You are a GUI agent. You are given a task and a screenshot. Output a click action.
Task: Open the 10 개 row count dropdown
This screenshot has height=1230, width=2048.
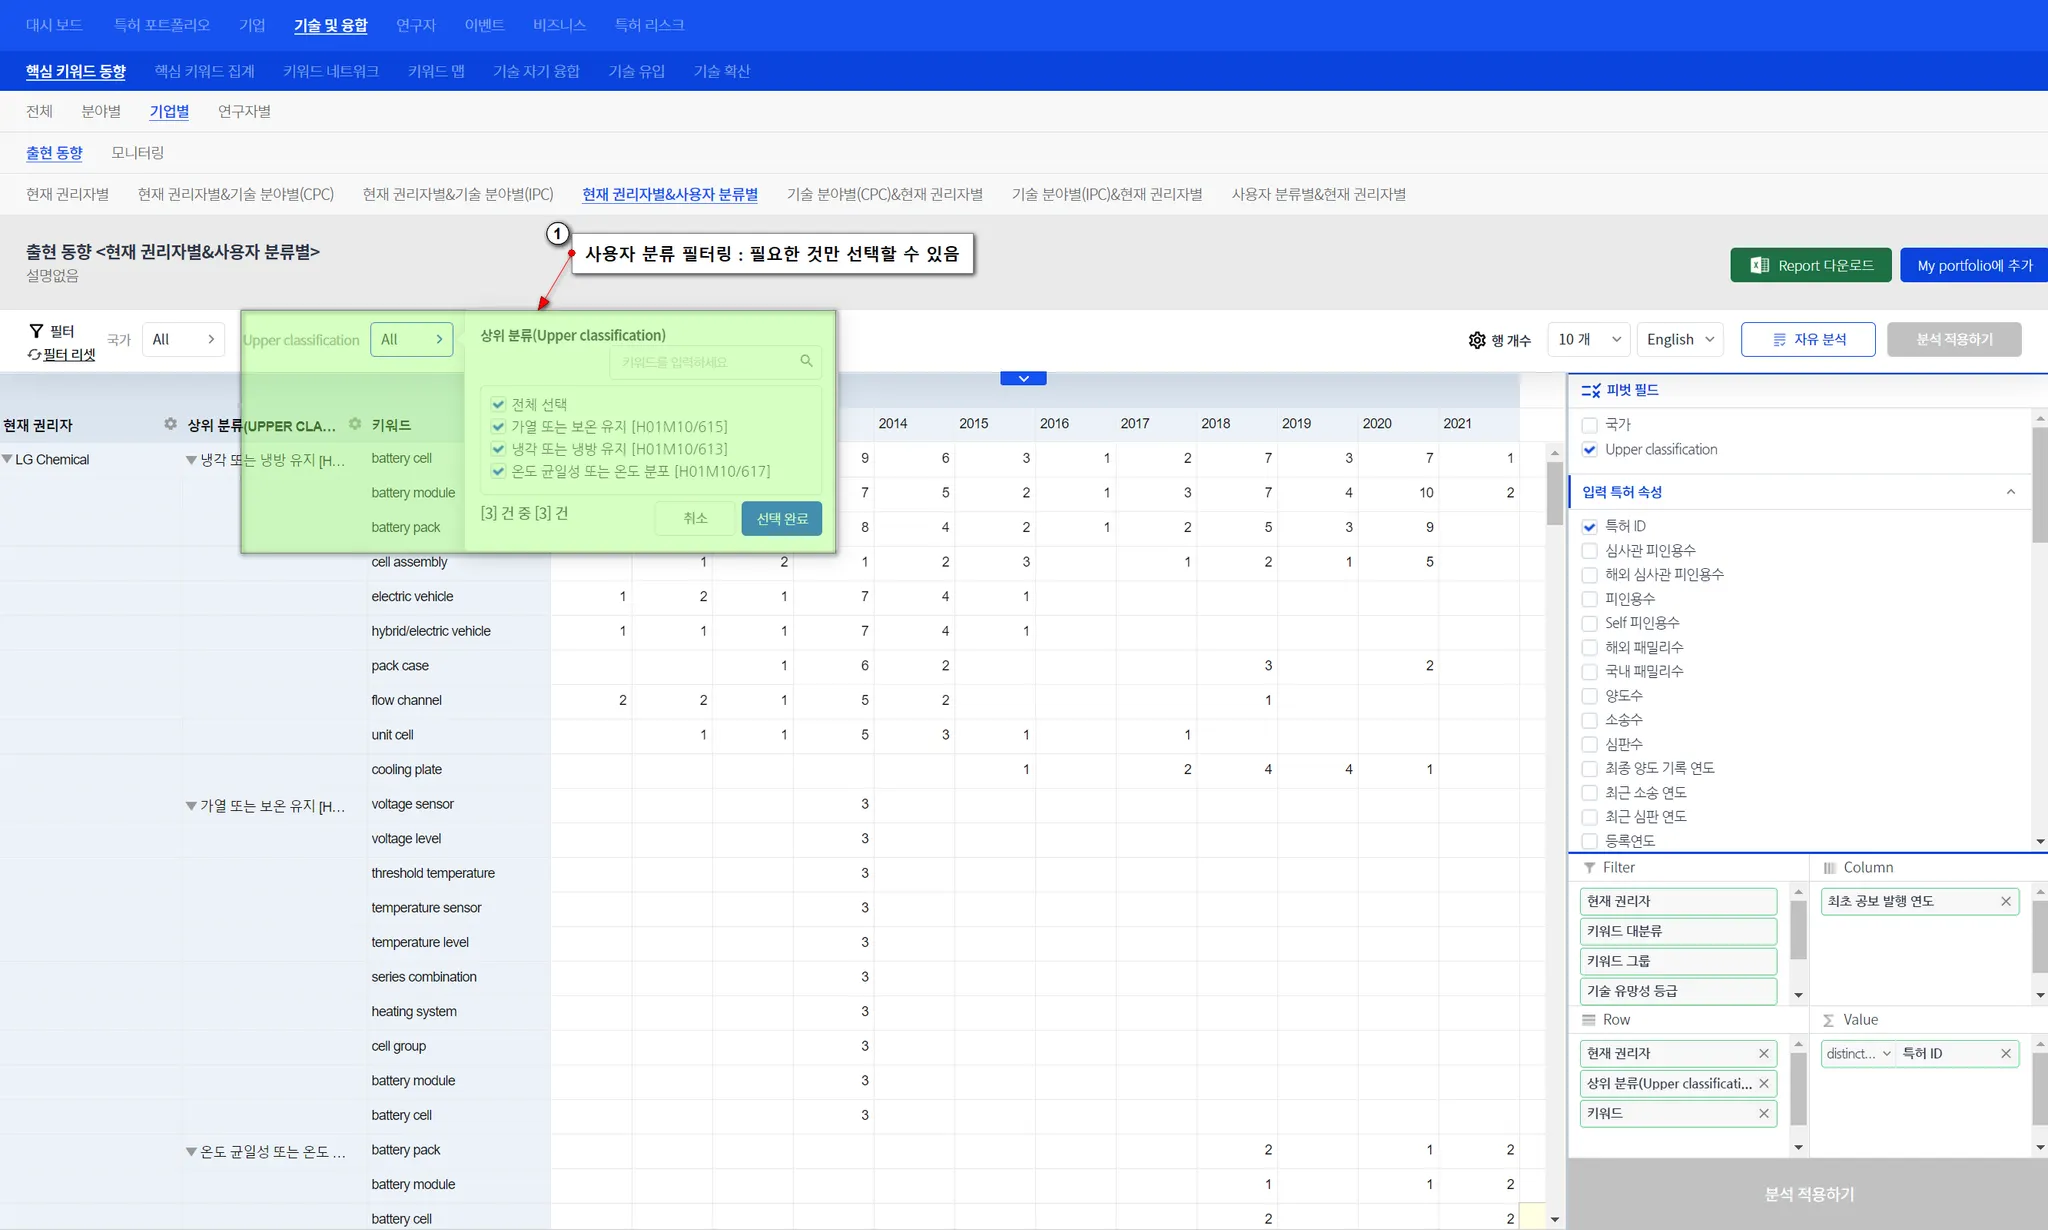point(1588,340)
